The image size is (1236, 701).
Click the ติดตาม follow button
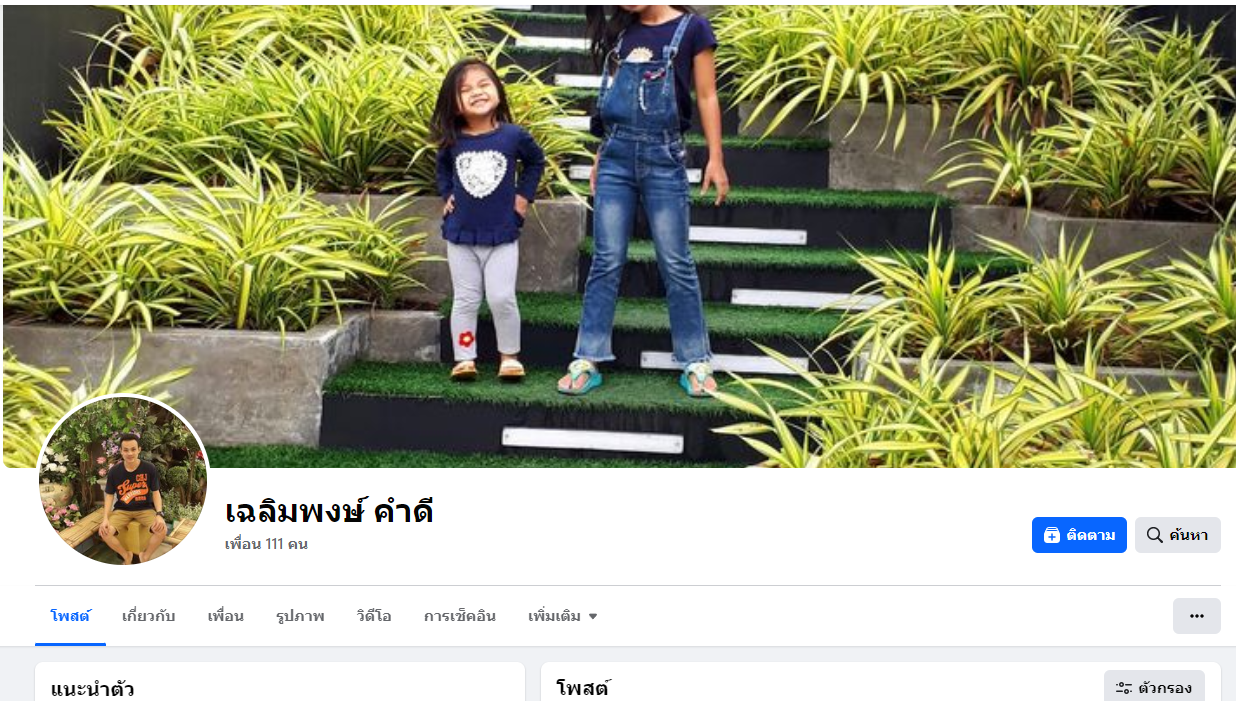1079,535
